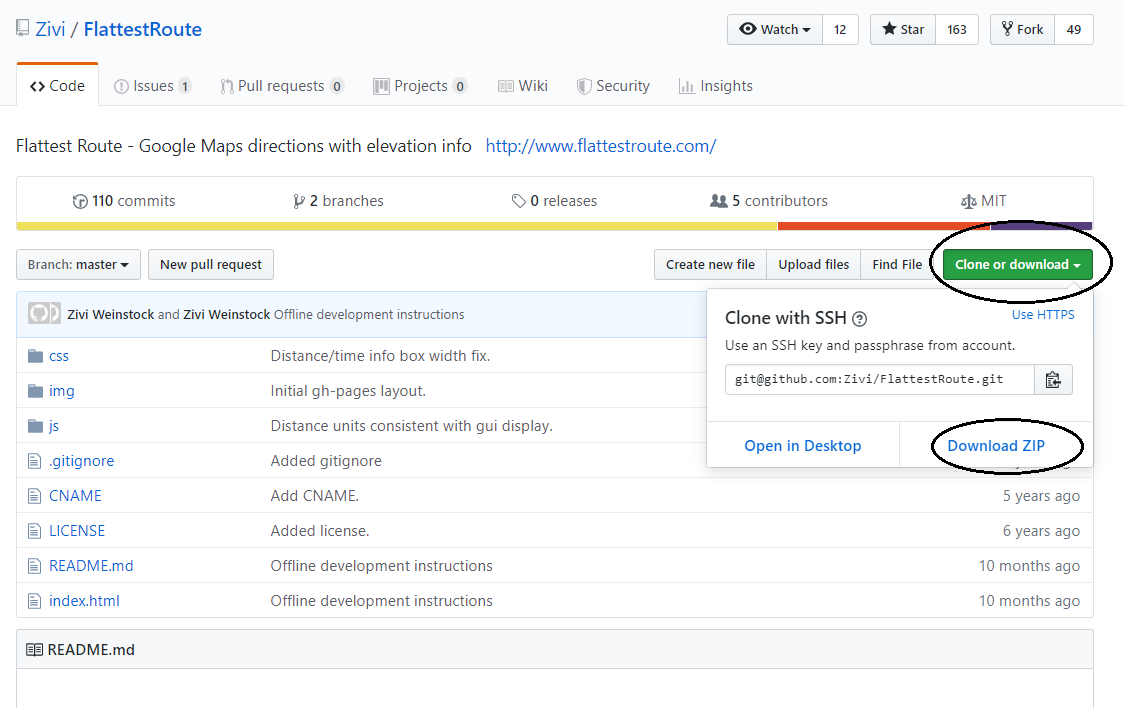View the 12 watchers count

[840, 29]
